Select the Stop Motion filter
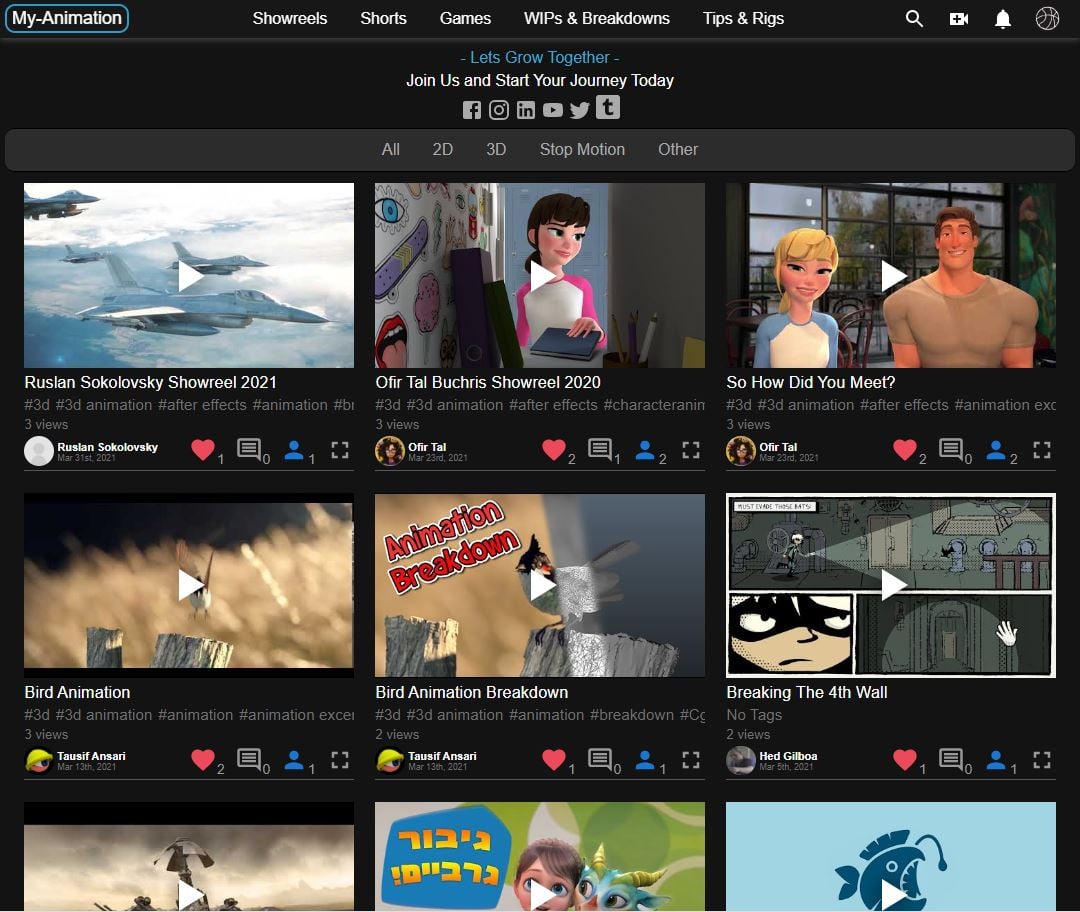Screen dimensions: 1080x912 [x=583, y=149]
